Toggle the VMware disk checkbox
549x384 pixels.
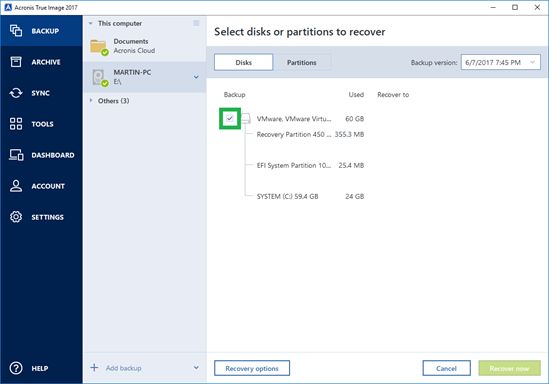tap(230, 118)
